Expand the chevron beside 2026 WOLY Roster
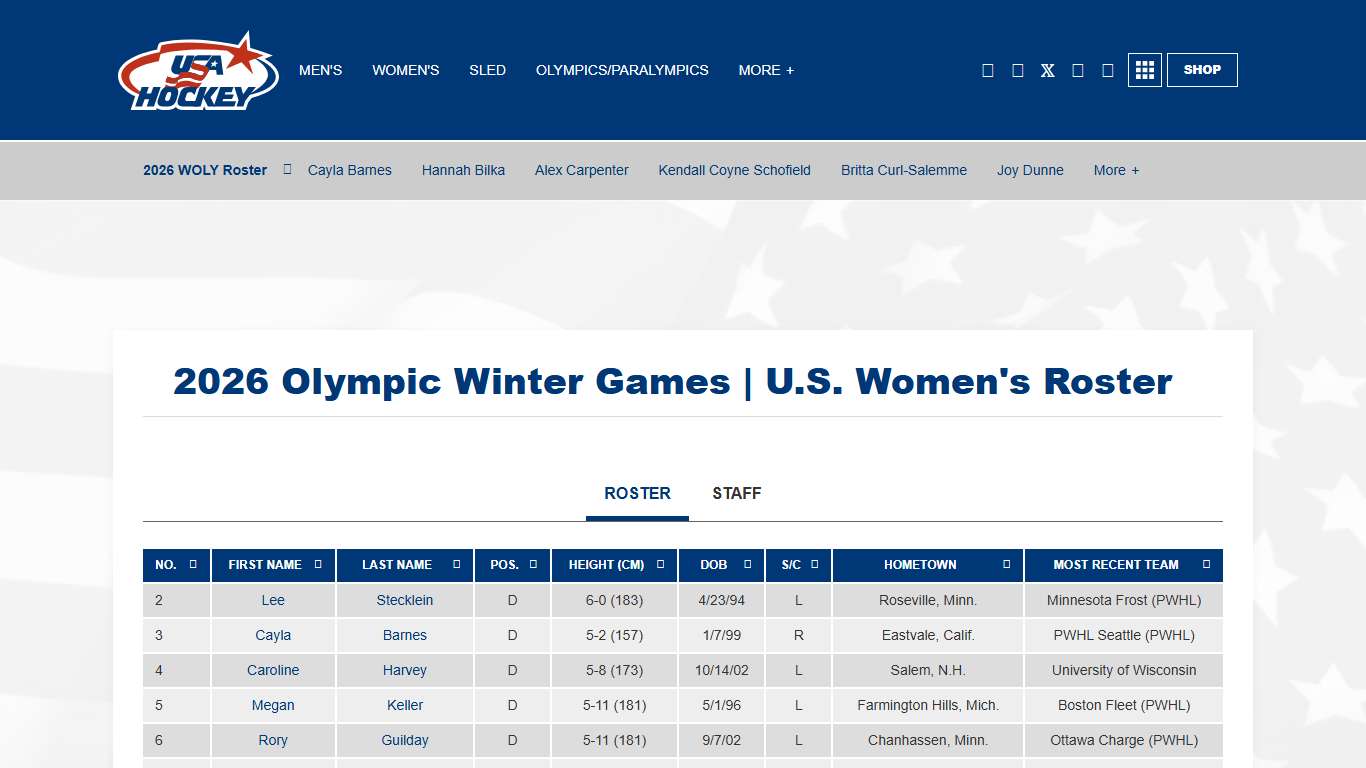 (x=287, y=170)
